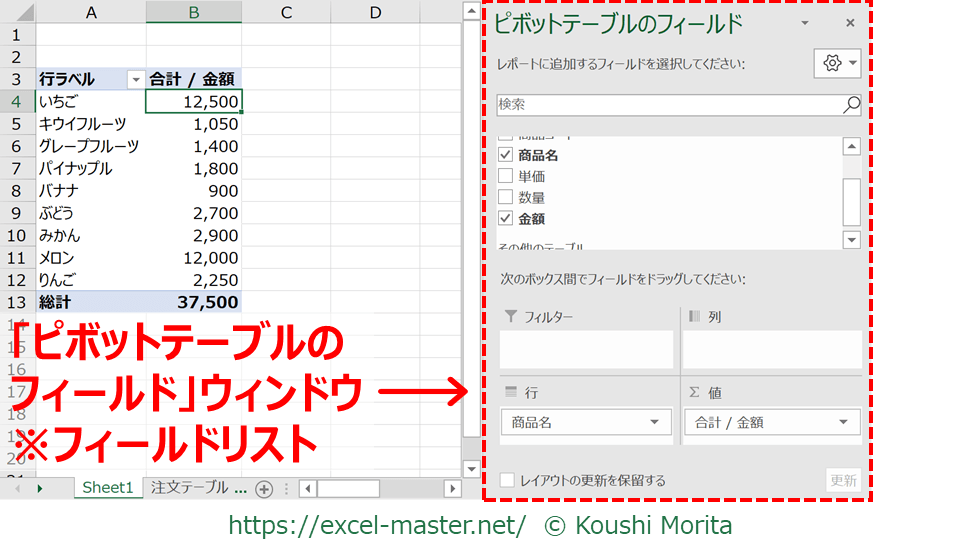This screenshot has width=960, height=540.
Task: Close the pivot table fields pane
Action: coord(850,23)
